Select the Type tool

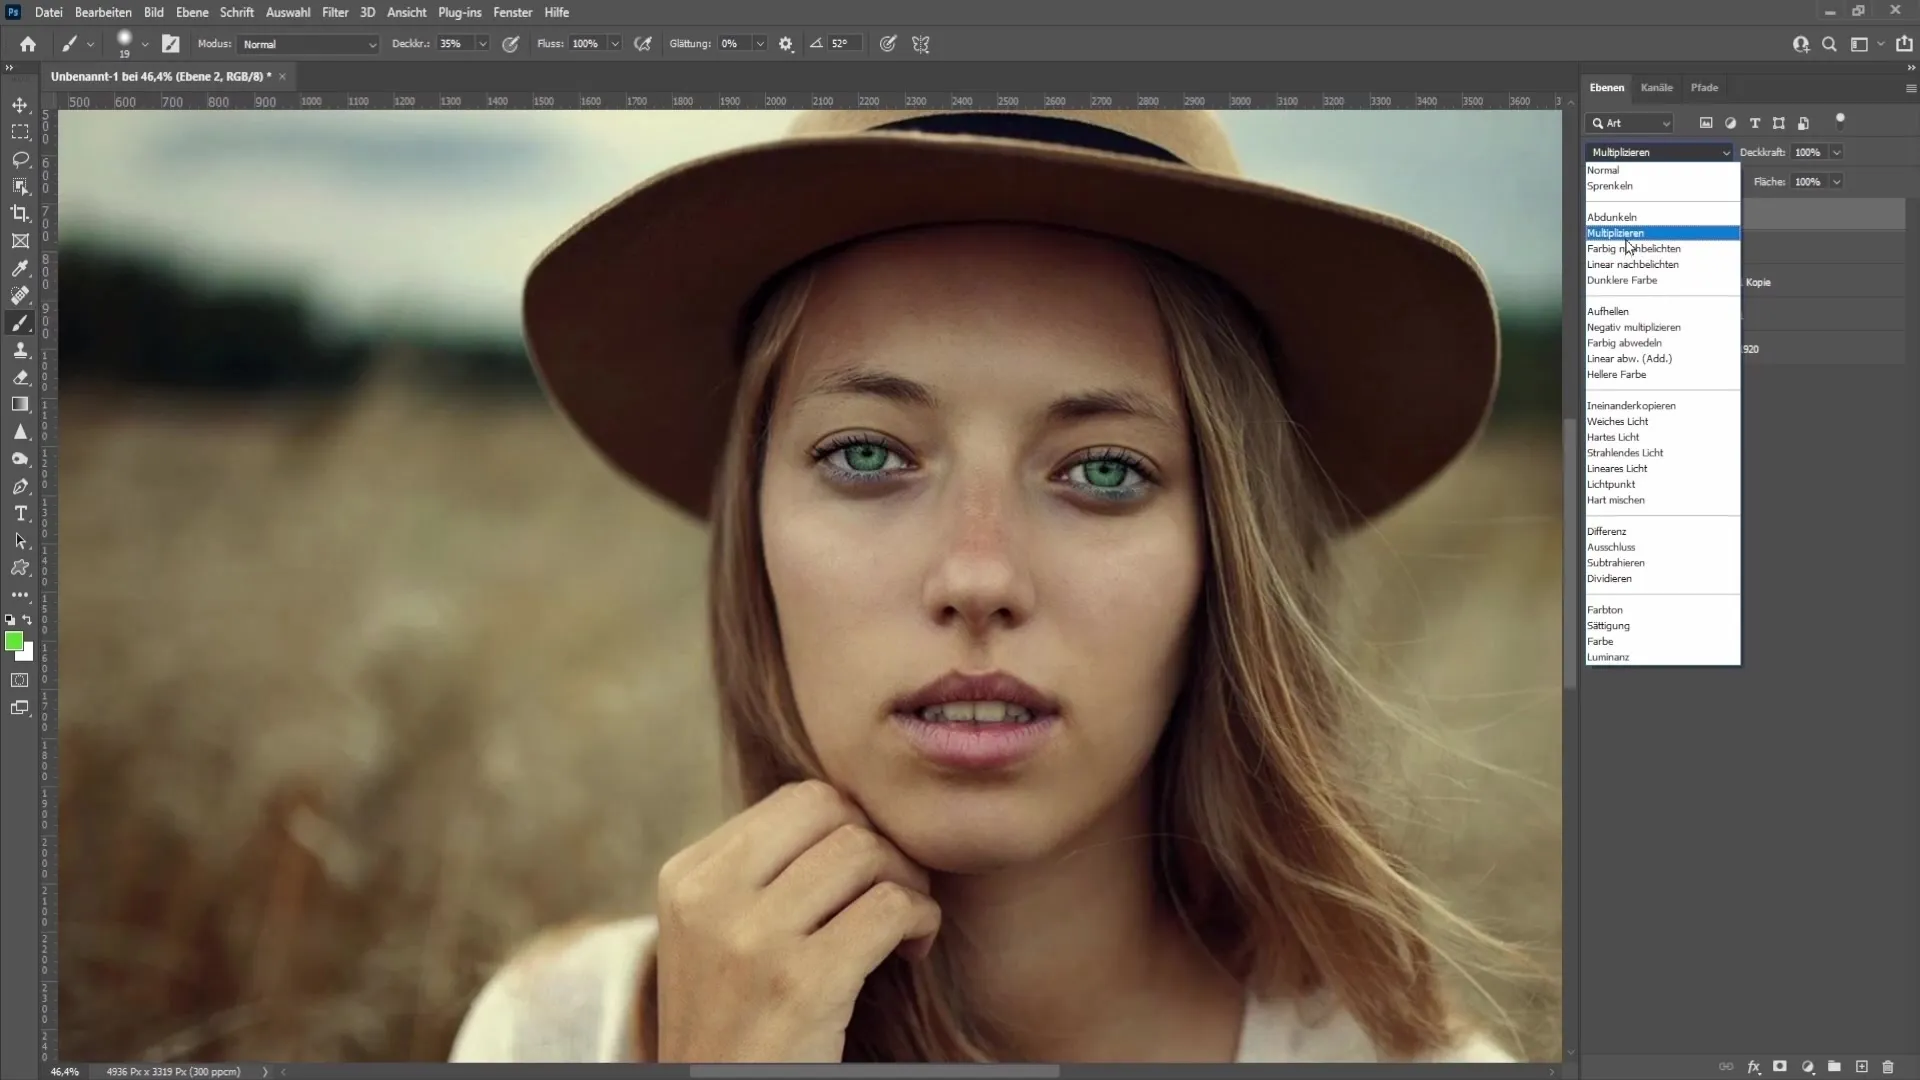[x=20, y=513]
